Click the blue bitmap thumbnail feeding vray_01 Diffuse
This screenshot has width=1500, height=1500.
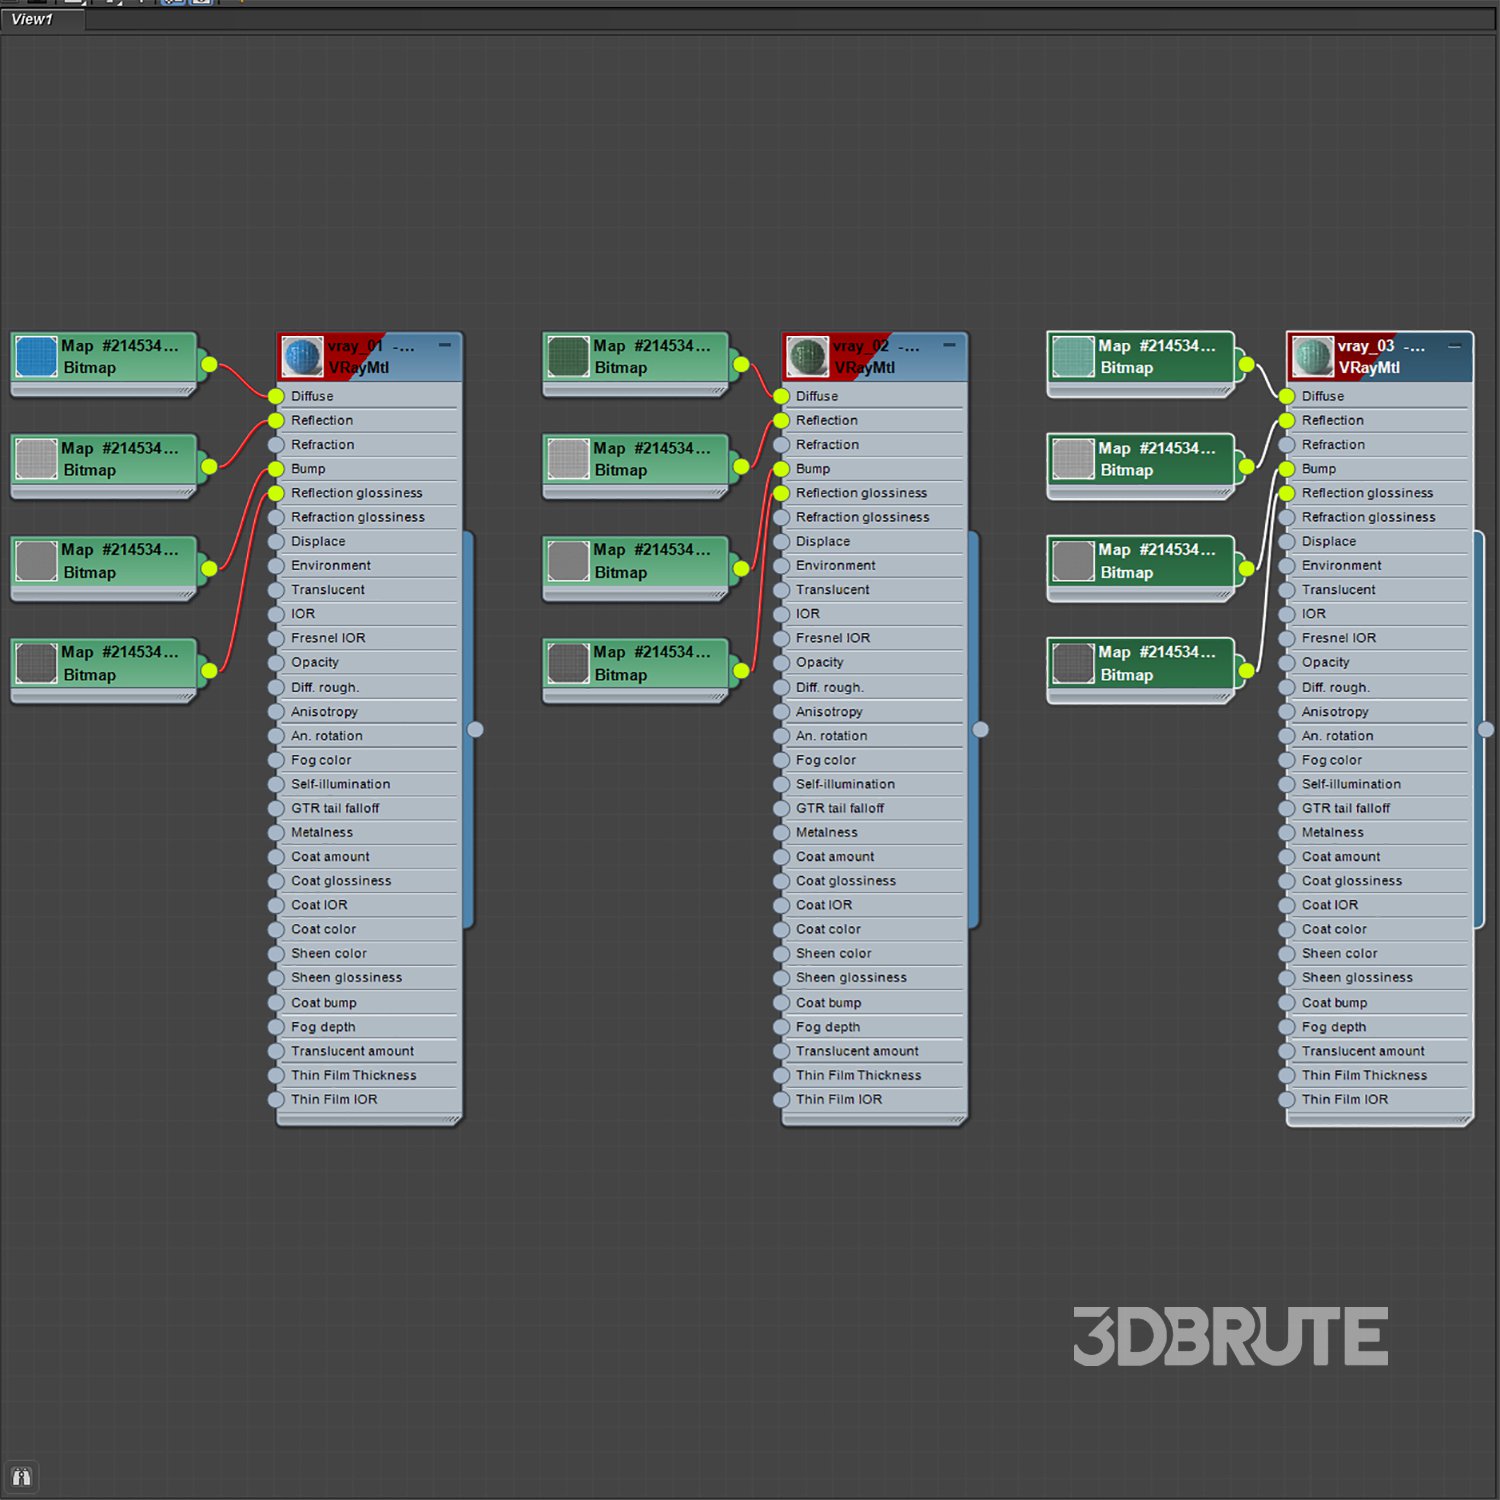[37, 357]
